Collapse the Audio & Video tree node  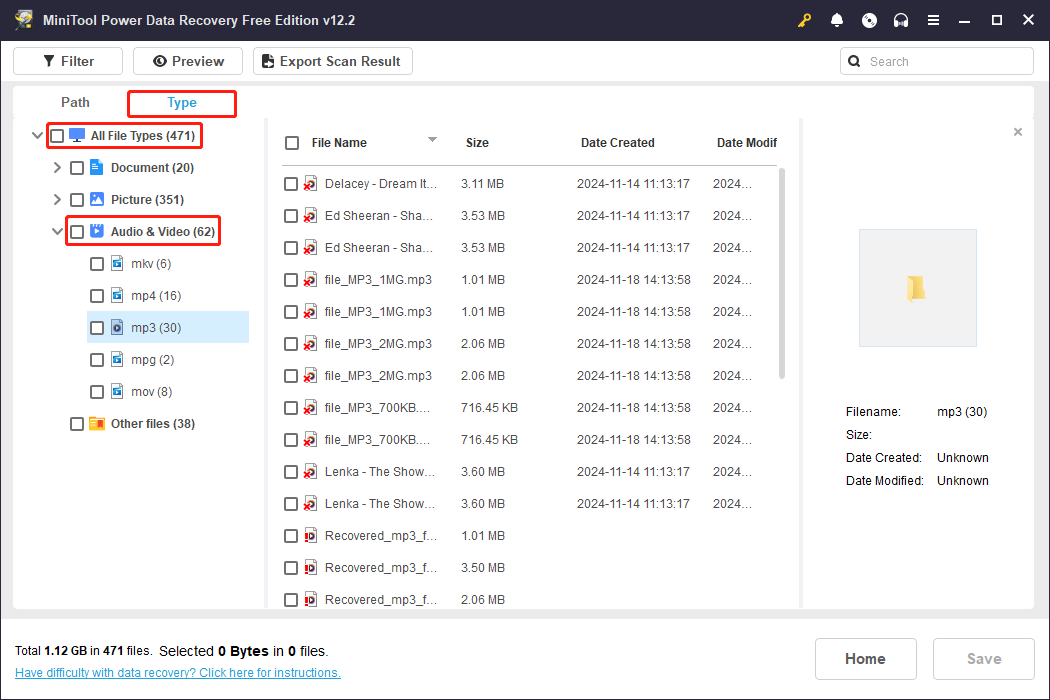point(58,232)
